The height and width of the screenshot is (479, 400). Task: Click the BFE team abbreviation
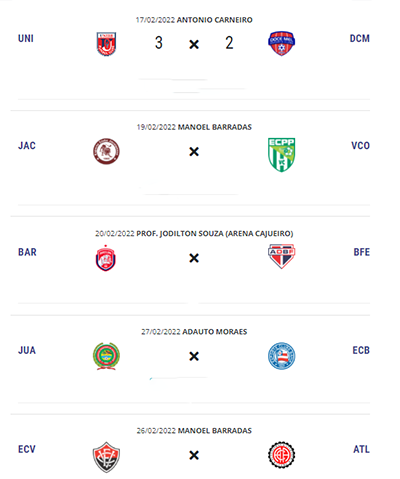point(362,252)
